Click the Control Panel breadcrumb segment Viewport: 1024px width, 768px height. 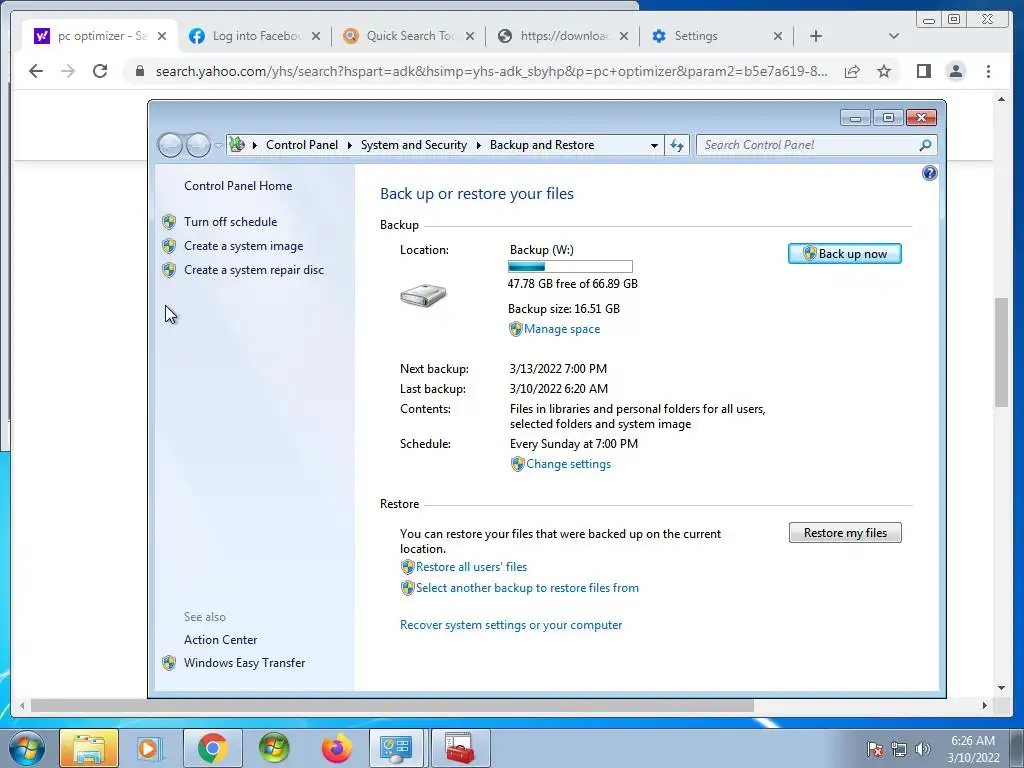[302, 145]
